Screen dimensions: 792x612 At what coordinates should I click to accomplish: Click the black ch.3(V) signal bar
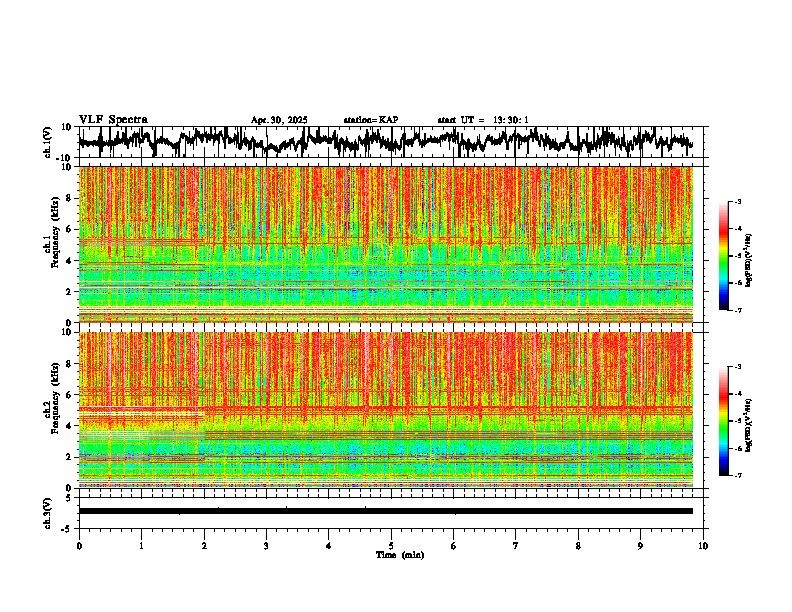tap(385, 511)
